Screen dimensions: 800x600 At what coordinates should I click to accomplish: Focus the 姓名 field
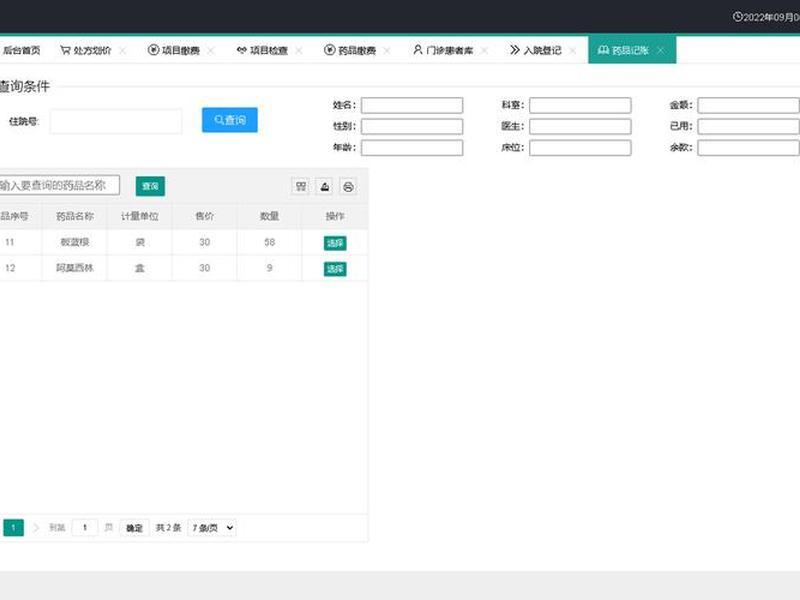coord(412,105)
